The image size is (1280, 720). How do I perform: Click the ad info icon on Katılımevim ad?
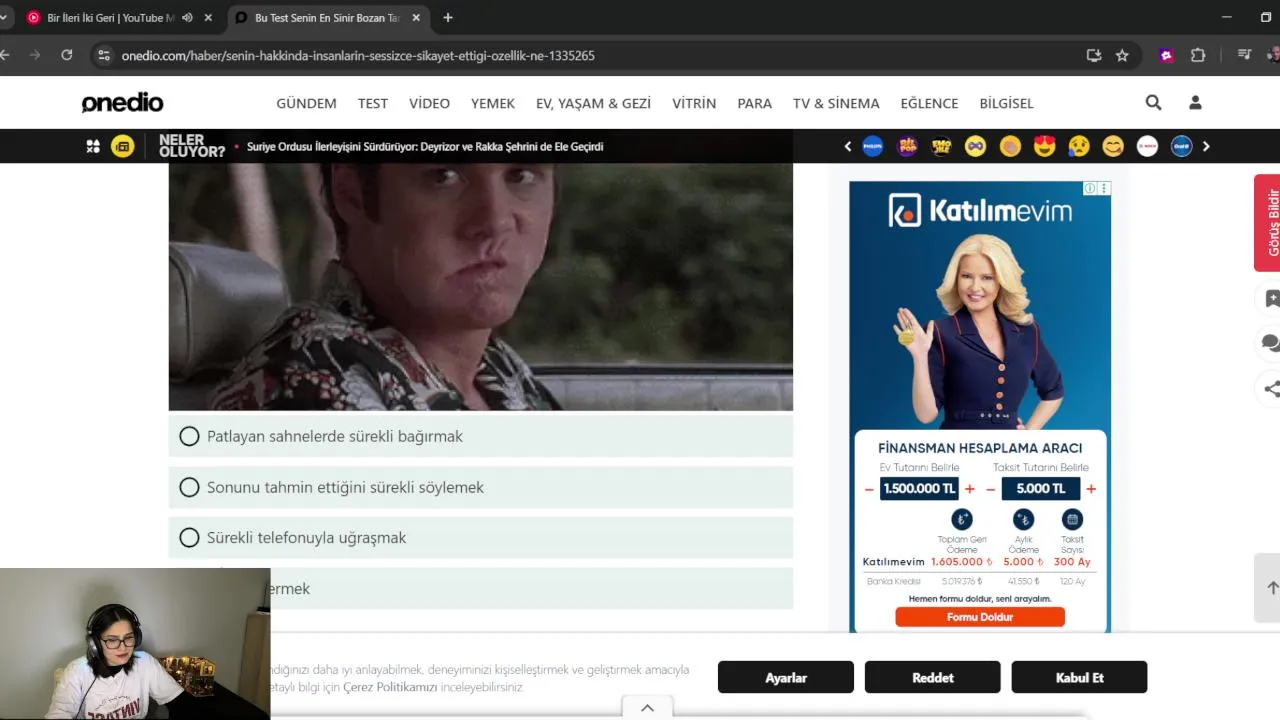click(x=1092, y=188)
